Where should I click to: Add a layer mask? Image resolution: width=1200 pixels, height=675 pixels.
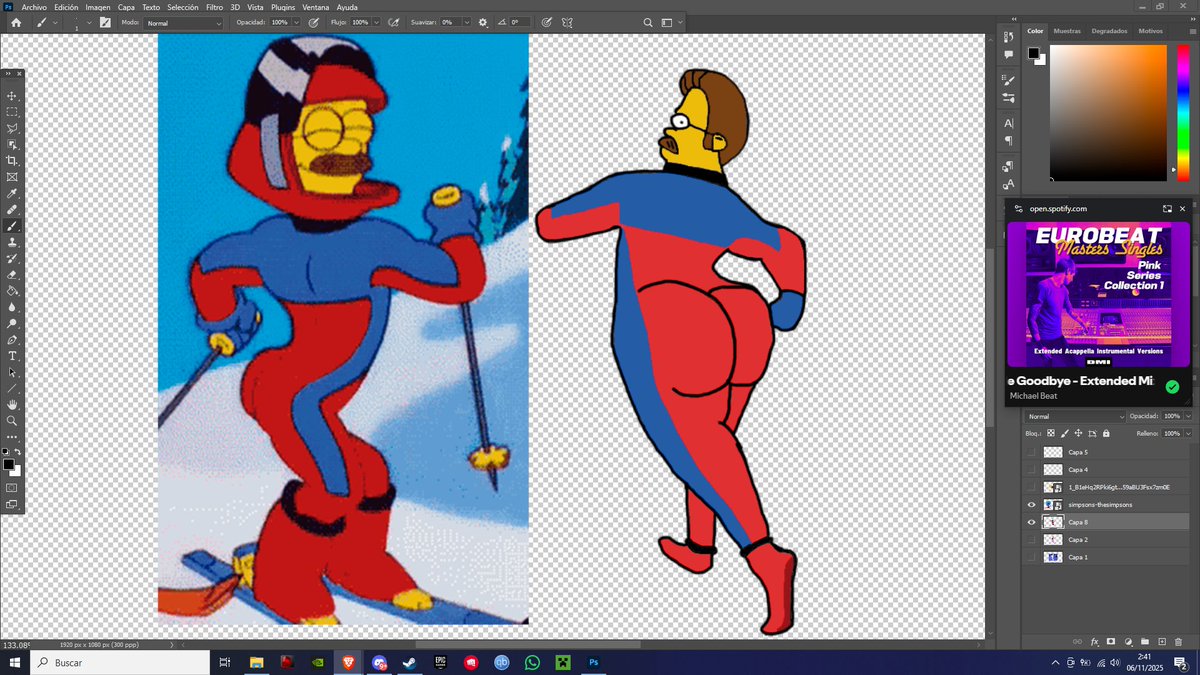pos(1111,641)
